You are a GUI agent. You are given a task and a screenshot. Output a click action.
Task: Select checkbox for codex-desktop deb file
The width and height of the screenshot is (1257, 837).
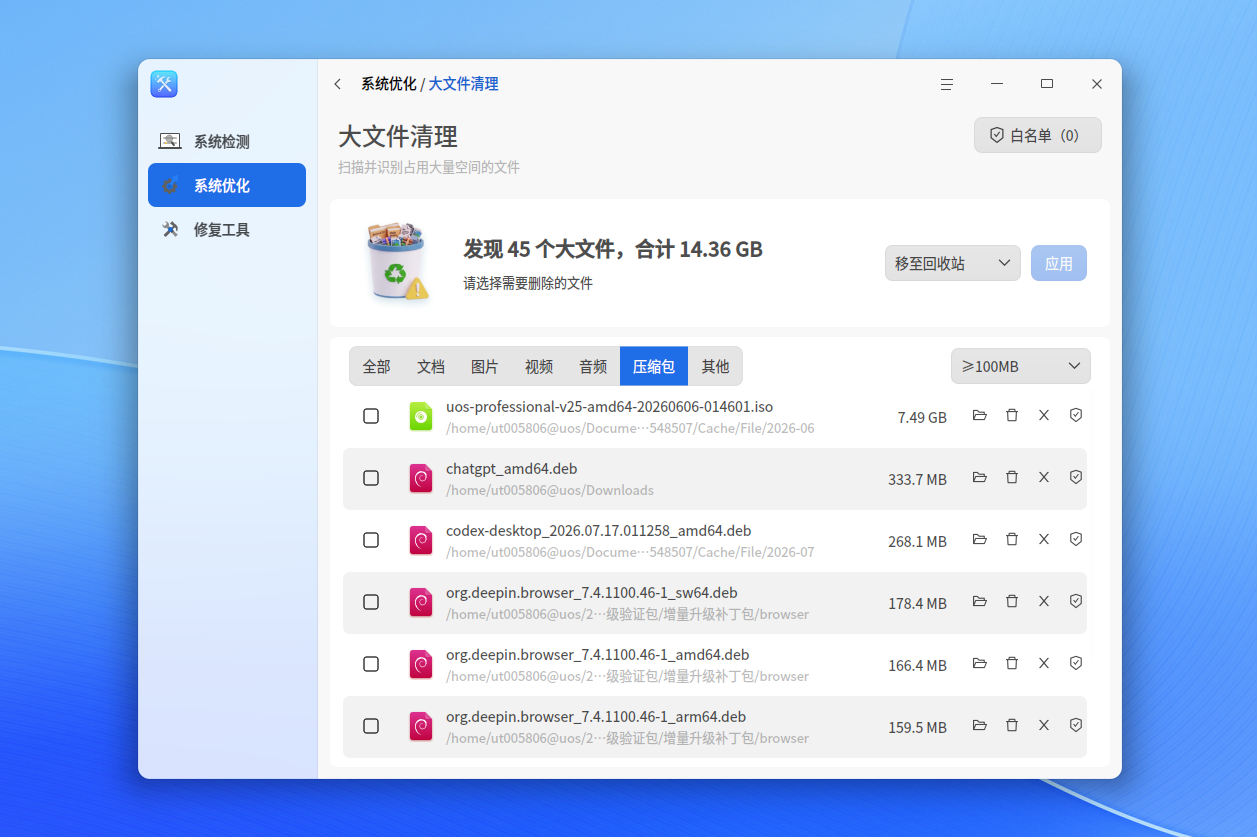[371, 540]
